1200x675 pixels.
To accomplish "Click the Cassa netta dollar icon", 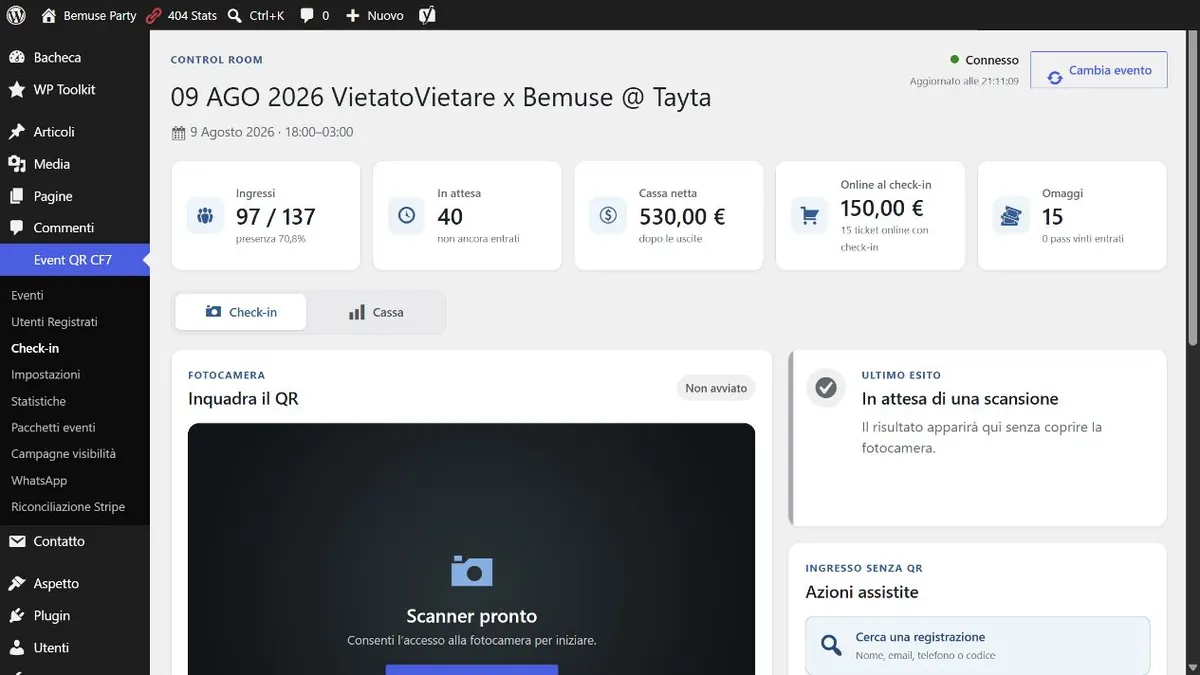I will 608,215.
